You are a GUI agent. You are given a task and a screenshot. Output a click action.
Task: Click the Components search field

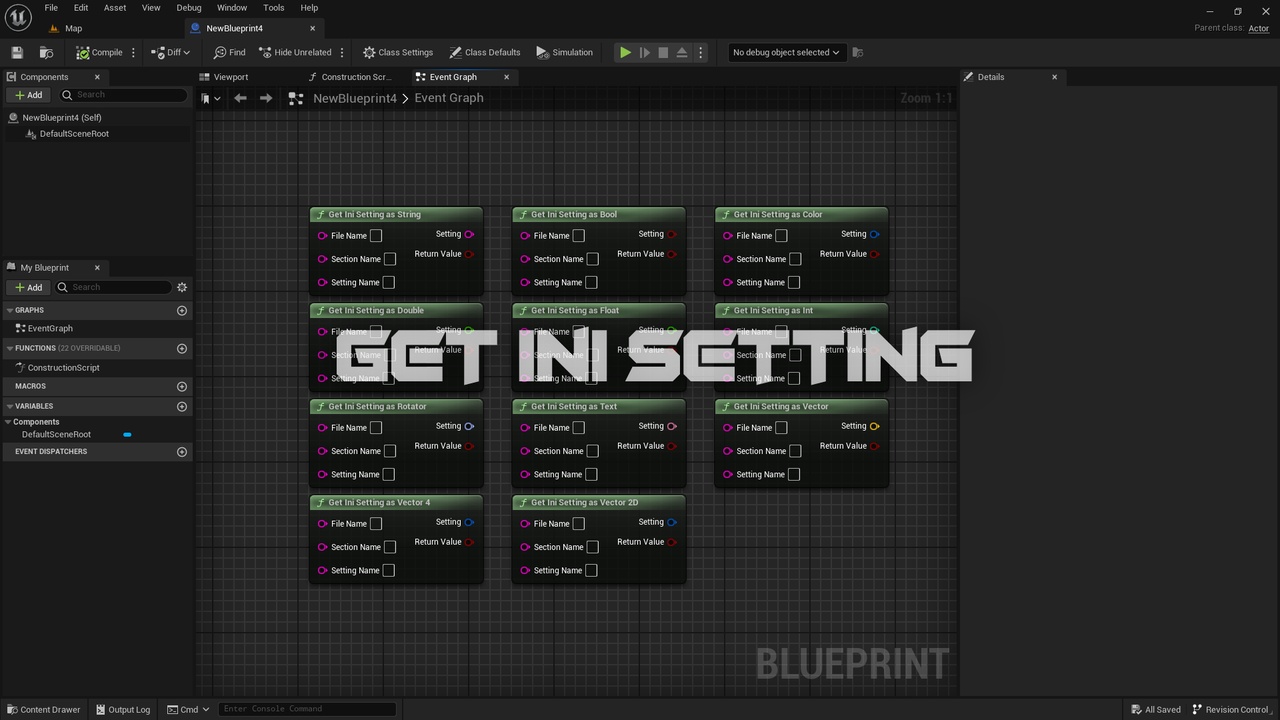(x=122, y=95)
